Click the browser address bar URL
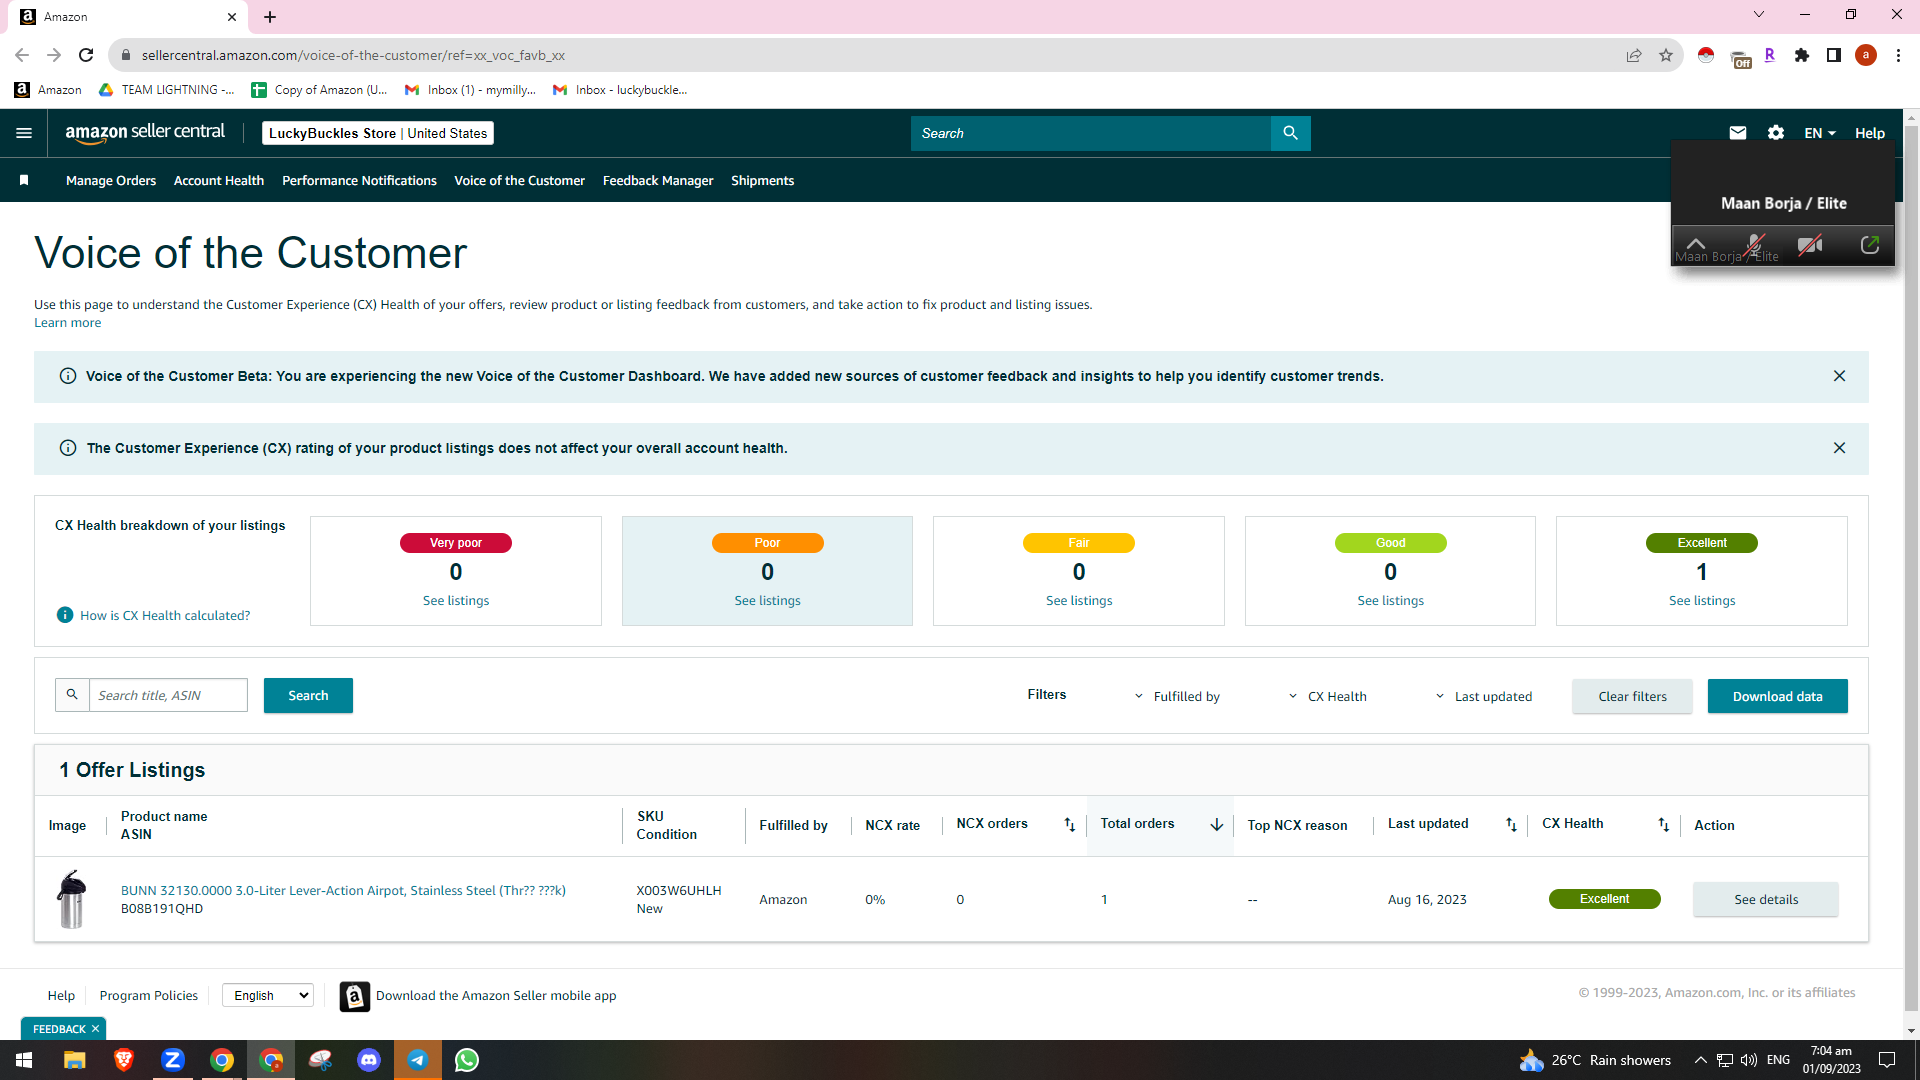The image size is (1920, 1080). pos(353,55)
